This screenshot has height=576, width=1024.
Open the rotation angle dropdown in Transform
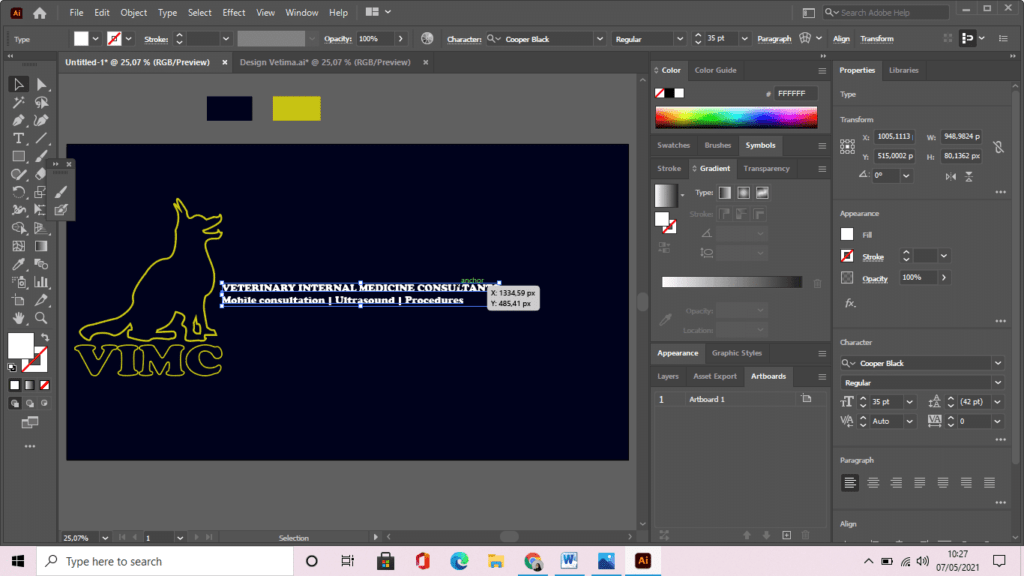coord(906,176)
